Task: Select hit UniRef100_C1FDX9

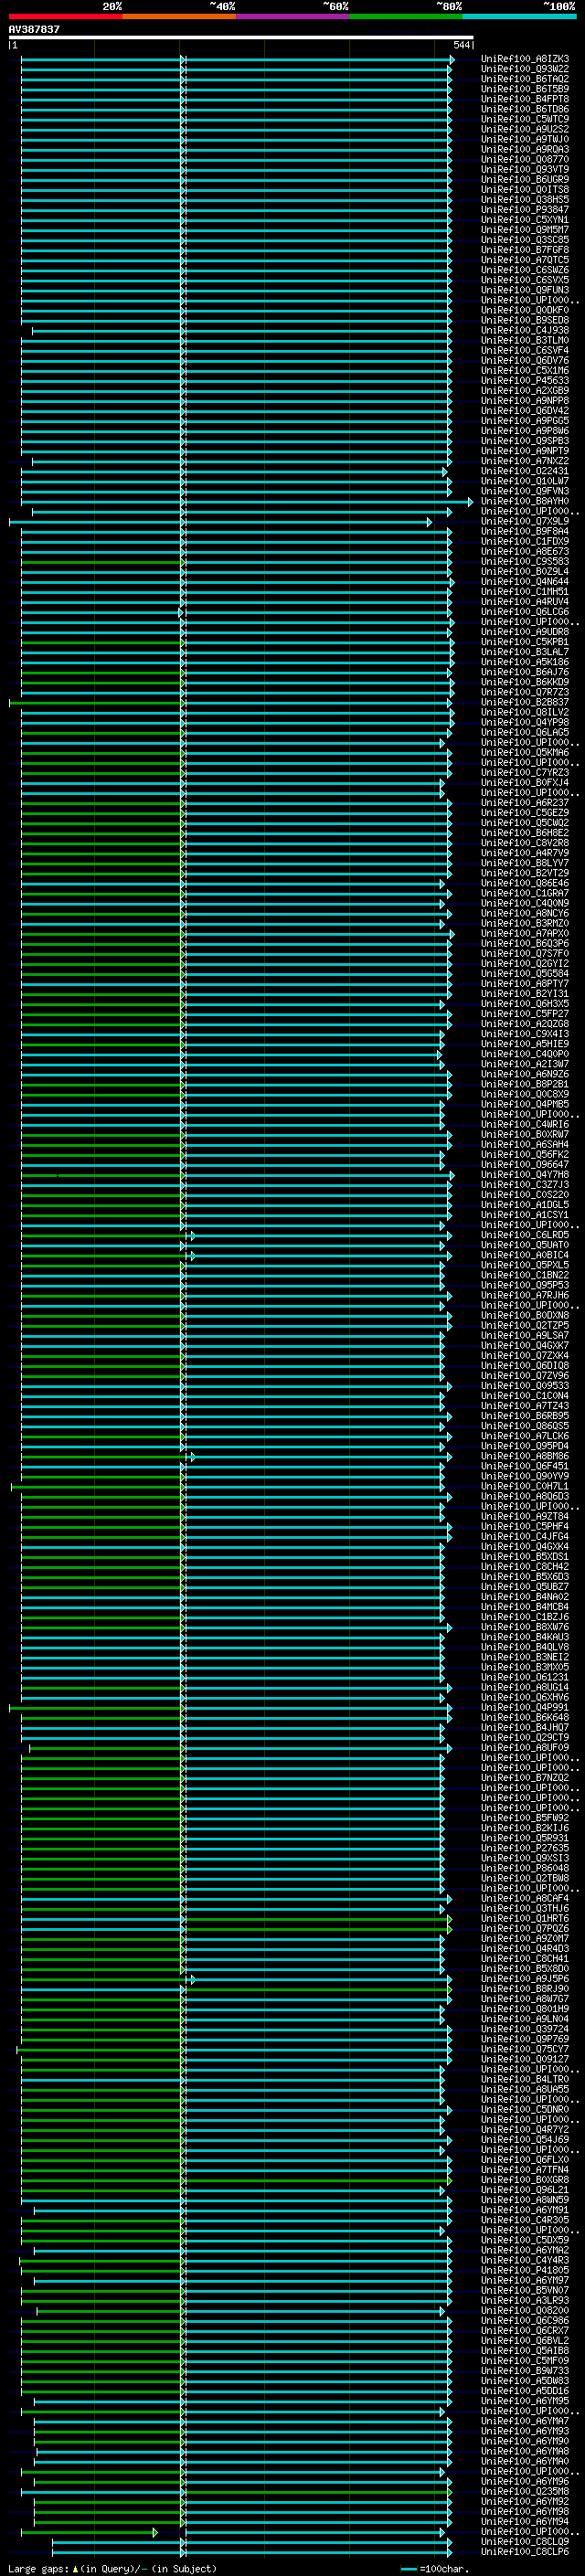Action: 524,541
